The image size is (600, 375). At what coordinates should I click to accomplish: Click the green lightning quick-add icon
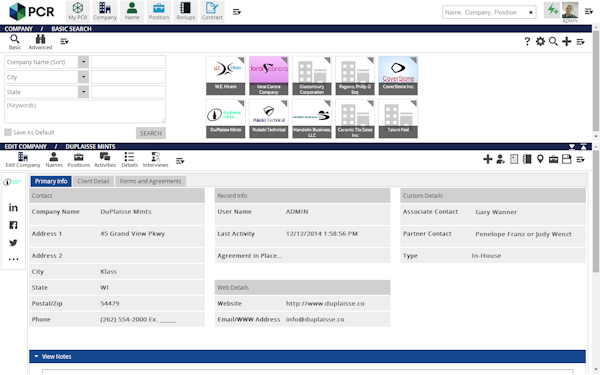point(552,10)
